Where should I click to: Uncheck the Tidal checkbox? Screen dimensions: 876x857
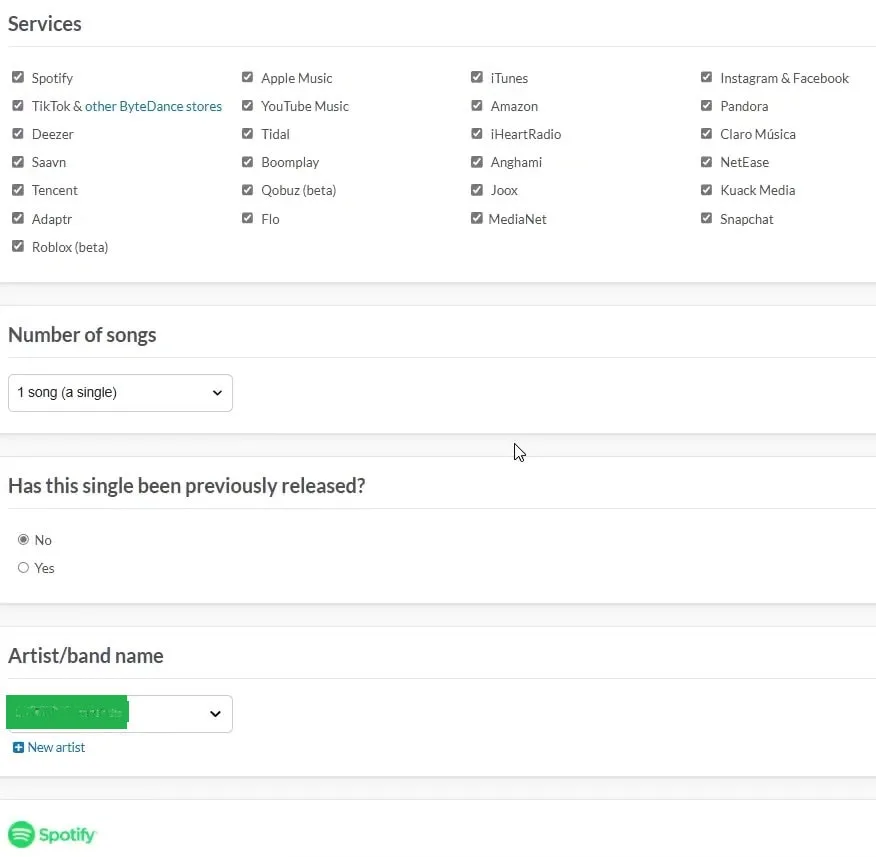coord(247,134)
